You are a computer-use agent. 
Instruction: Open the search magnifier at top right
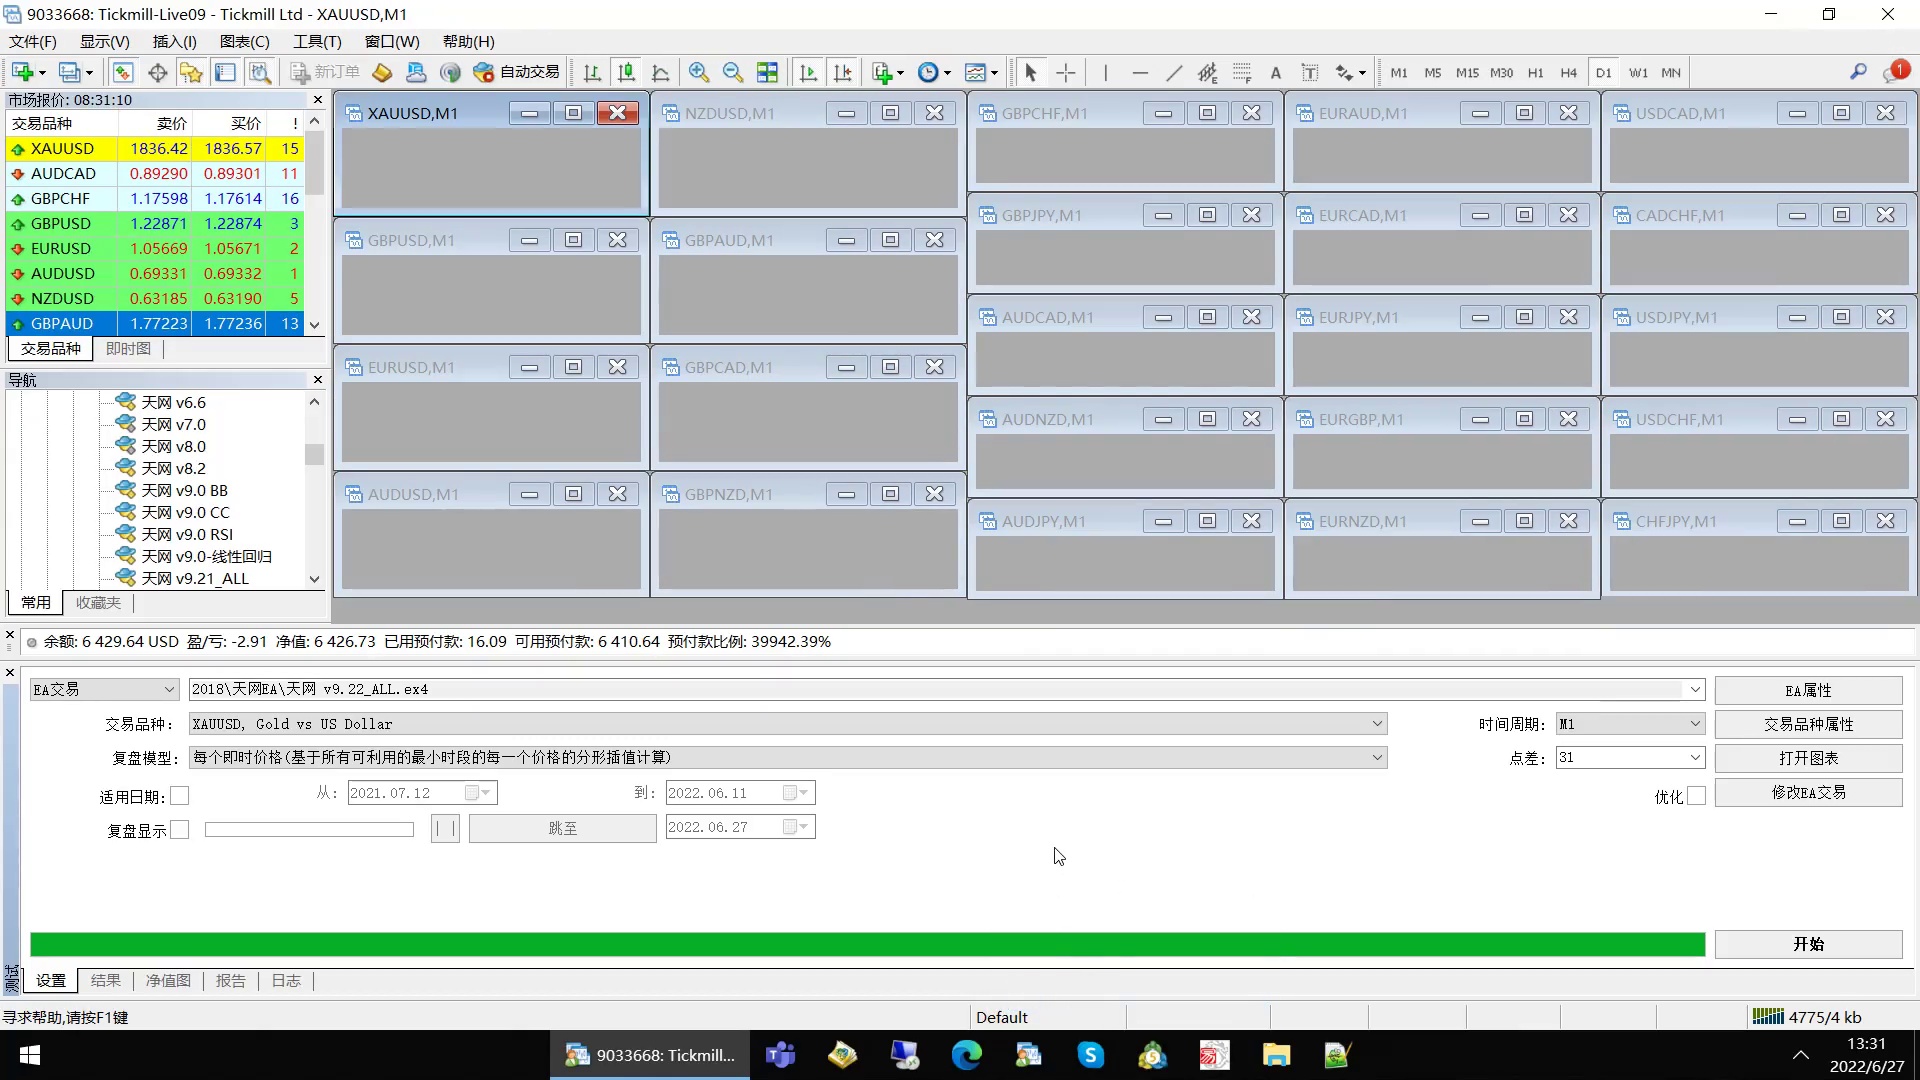coord(1858,72)
